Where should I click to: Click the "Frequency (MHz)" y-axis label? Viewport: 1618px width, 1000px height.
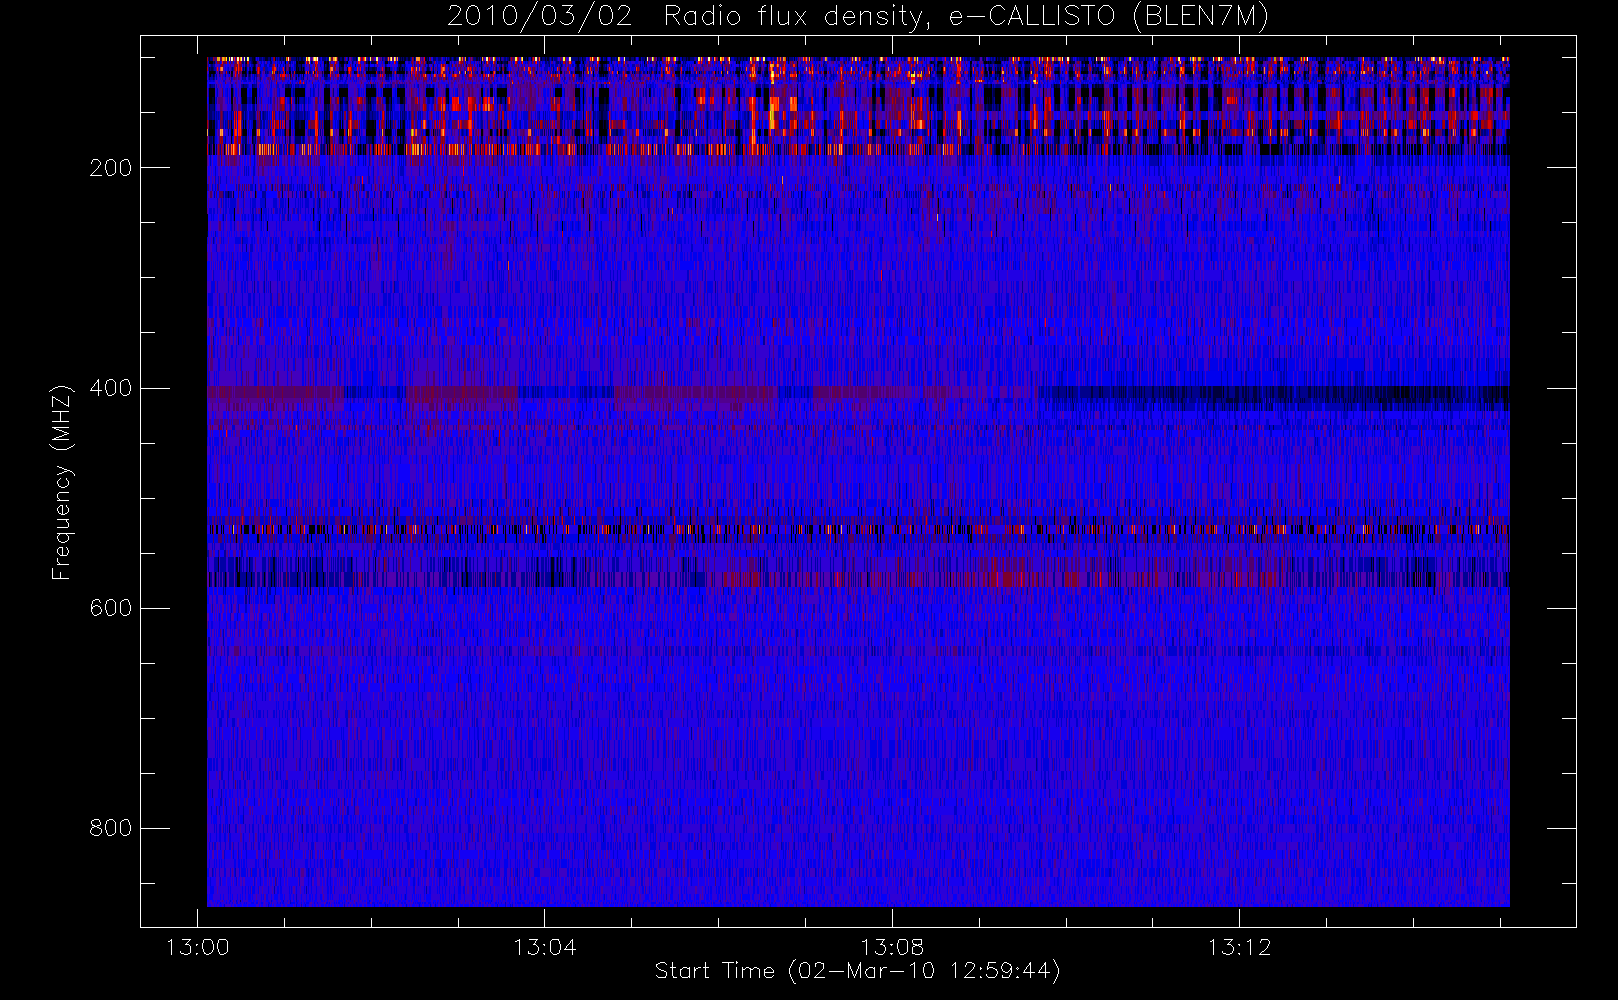pos(62,482)
